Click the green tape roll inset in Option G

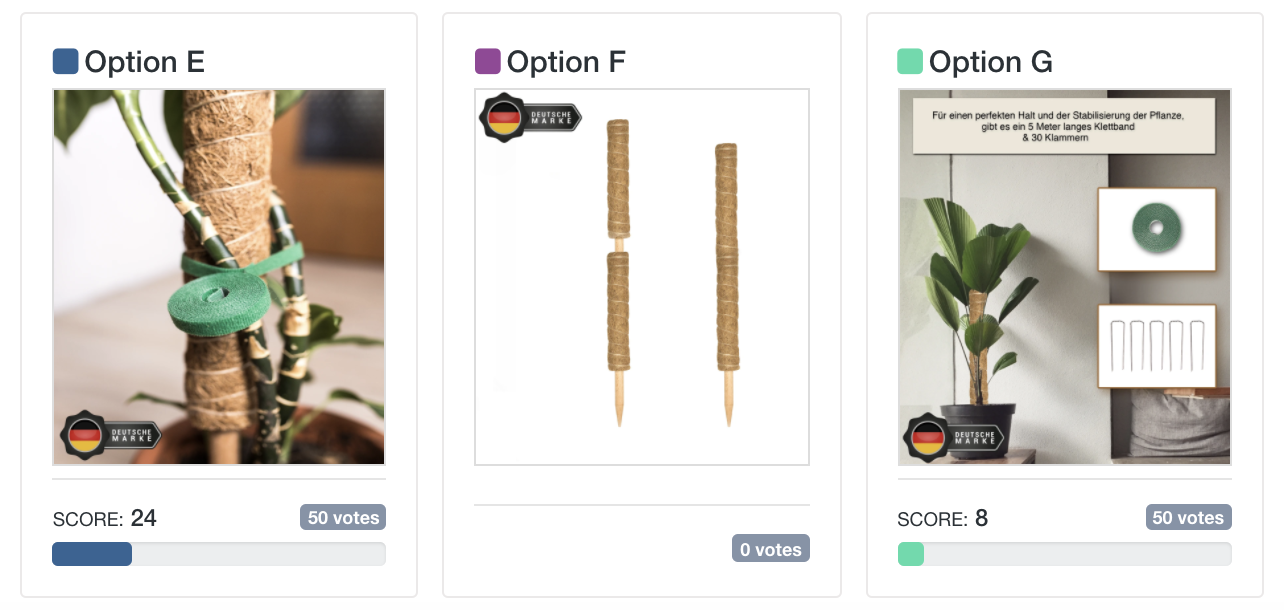(1156, 229)
